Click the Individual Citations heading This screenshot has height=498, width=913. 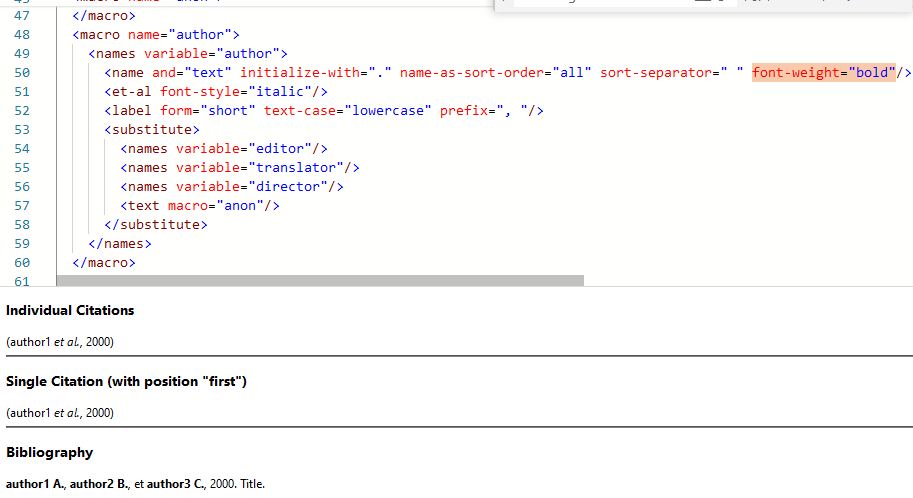[x=70, y=310]
